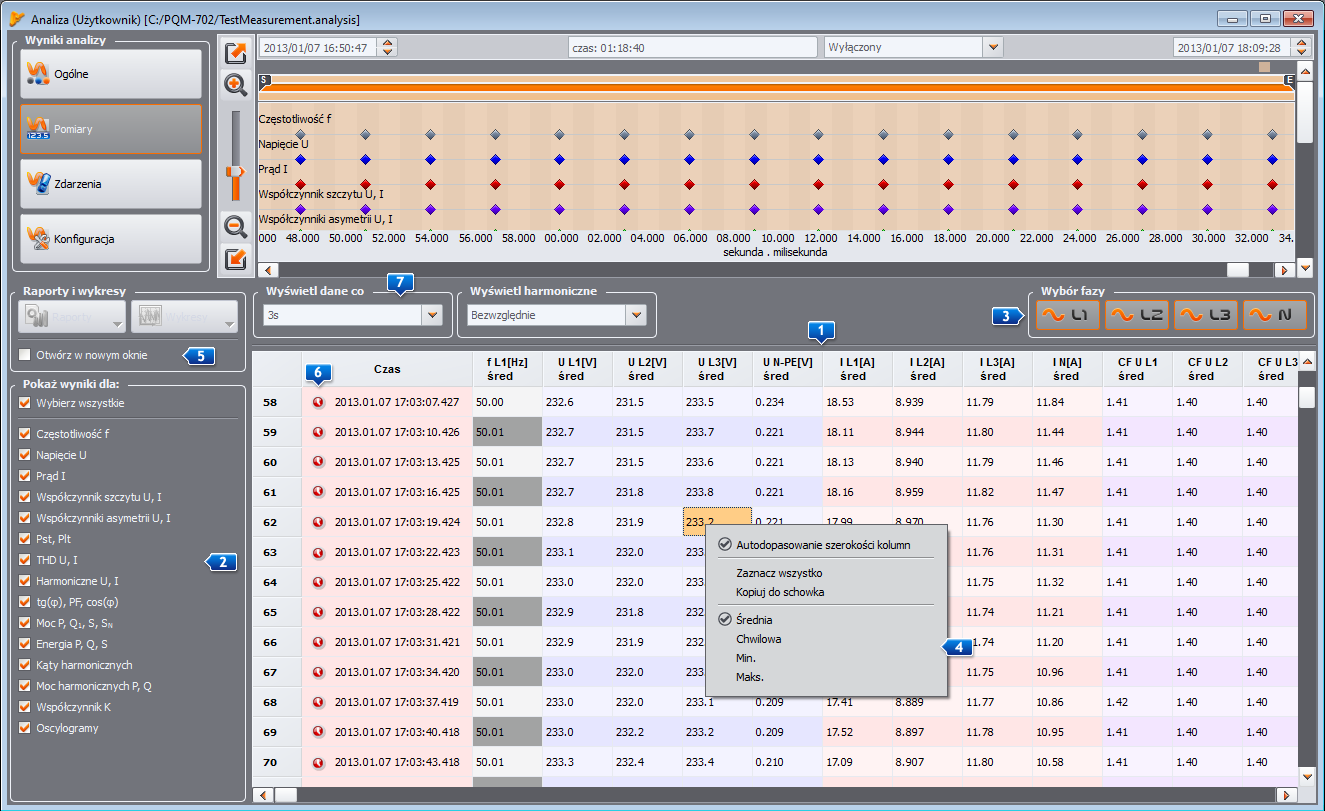Toggle 'Współczynnik szczytu U, I' checkbox
The height and width of the screenshot is (811, 1325).
tap(26, 497)
